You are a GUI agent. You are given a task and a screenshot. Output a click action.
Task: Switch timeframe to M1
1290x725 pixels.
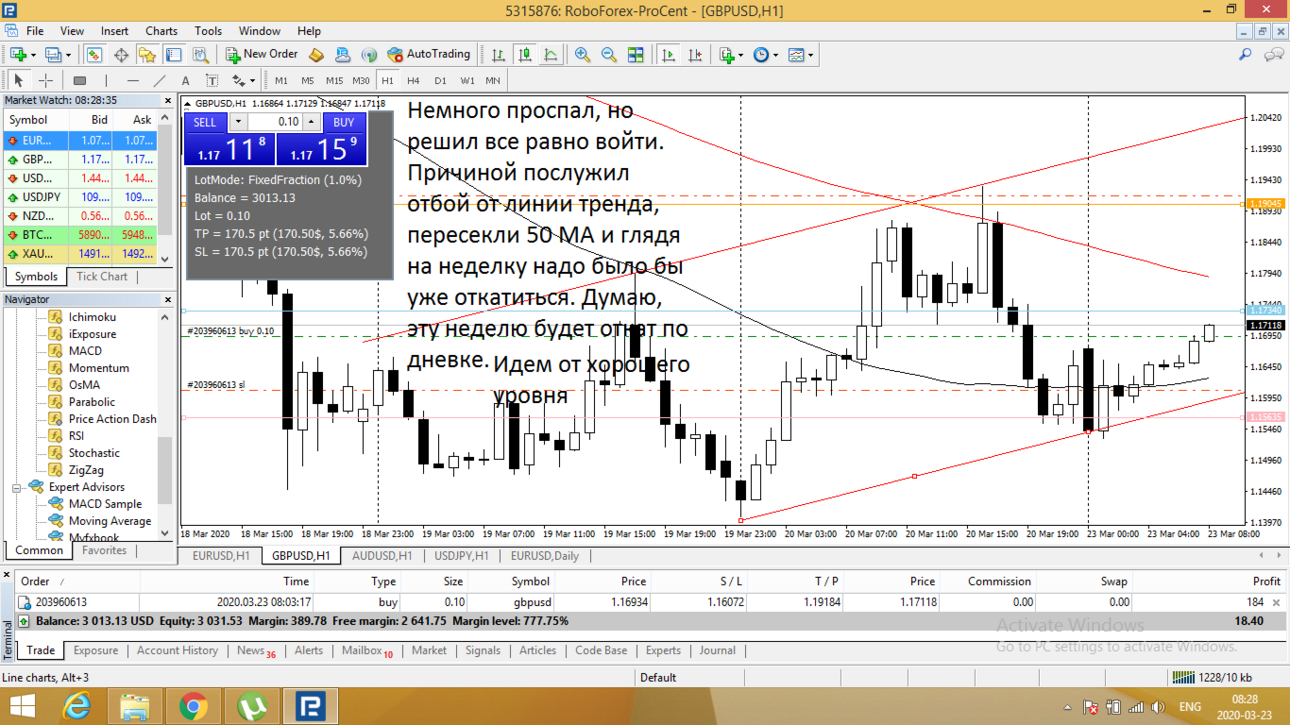[x=281, y=80]
